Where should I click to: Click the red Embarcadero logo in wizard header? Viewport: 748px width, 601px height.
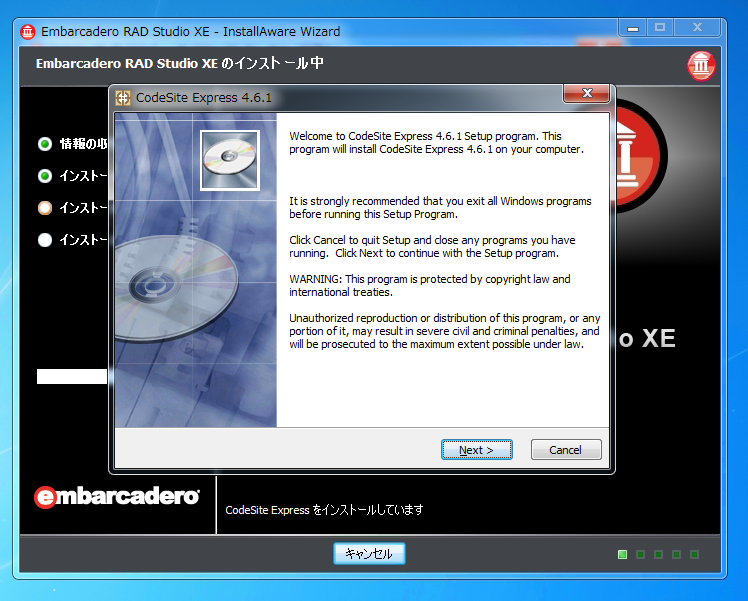click(701, 65)
